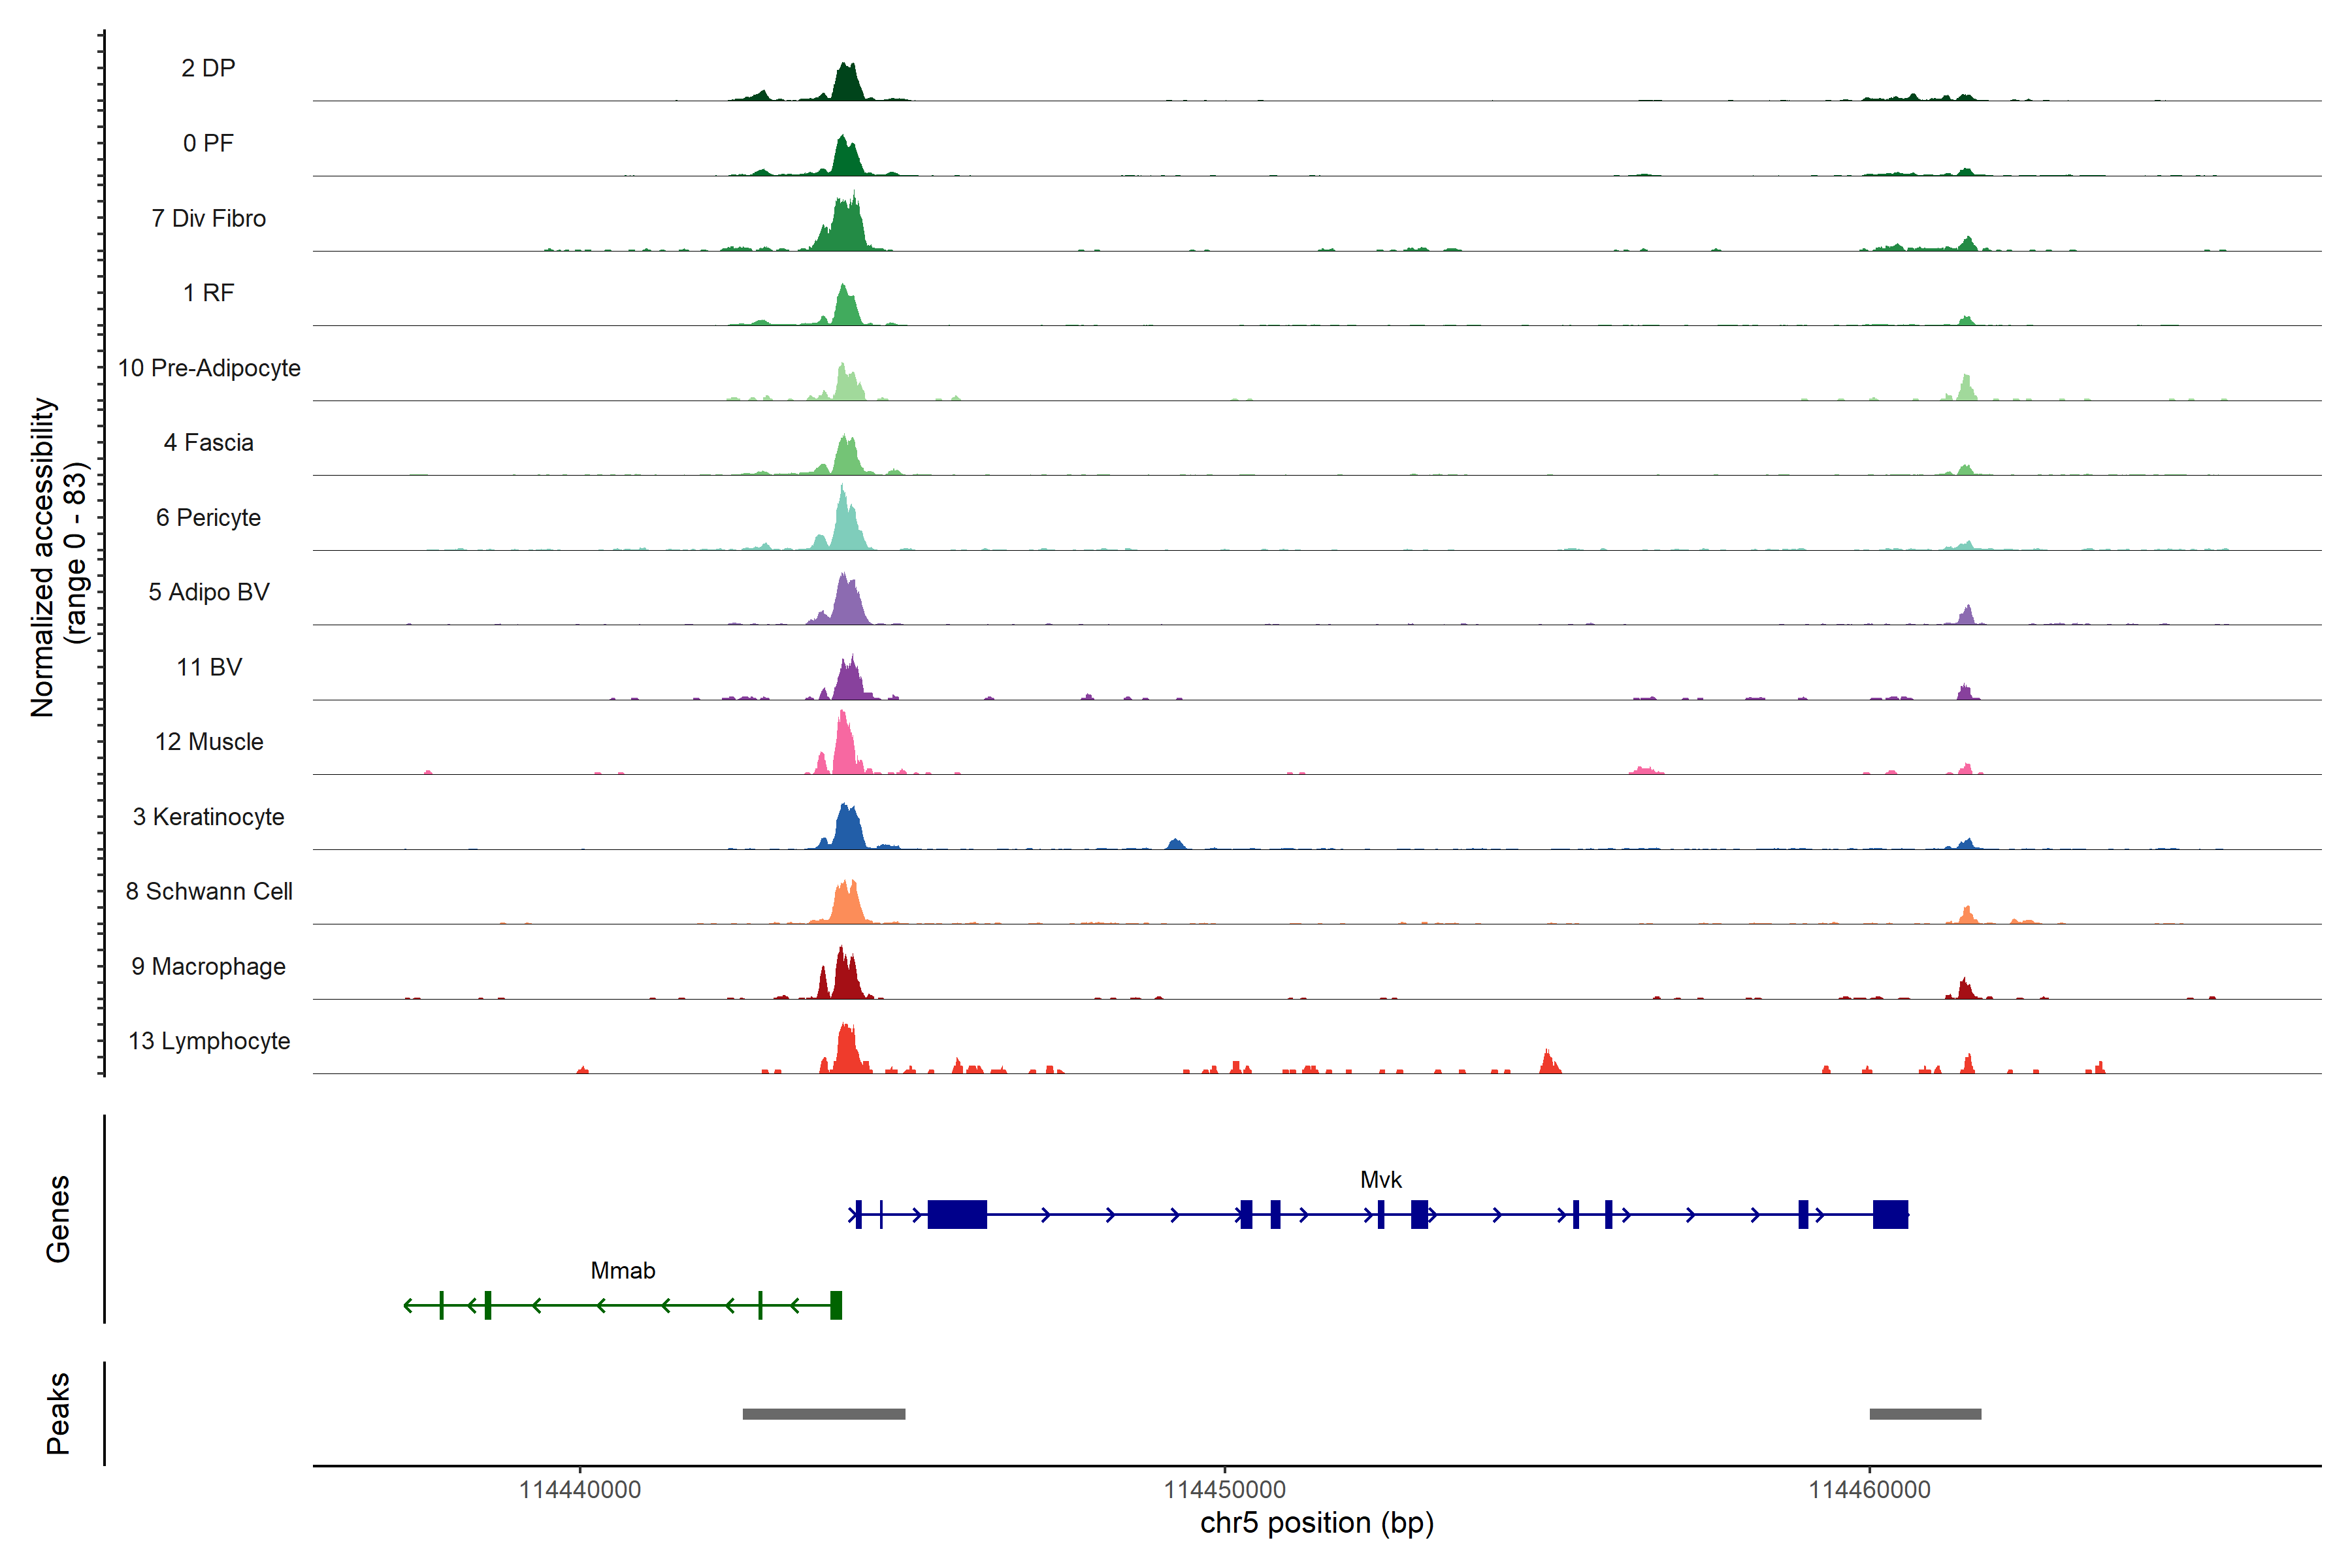Click the 10 Pre-Adipocyte label
The height and width of the screenshot is (1568, 2352).
pyautogui.click(x=208, y=368)
